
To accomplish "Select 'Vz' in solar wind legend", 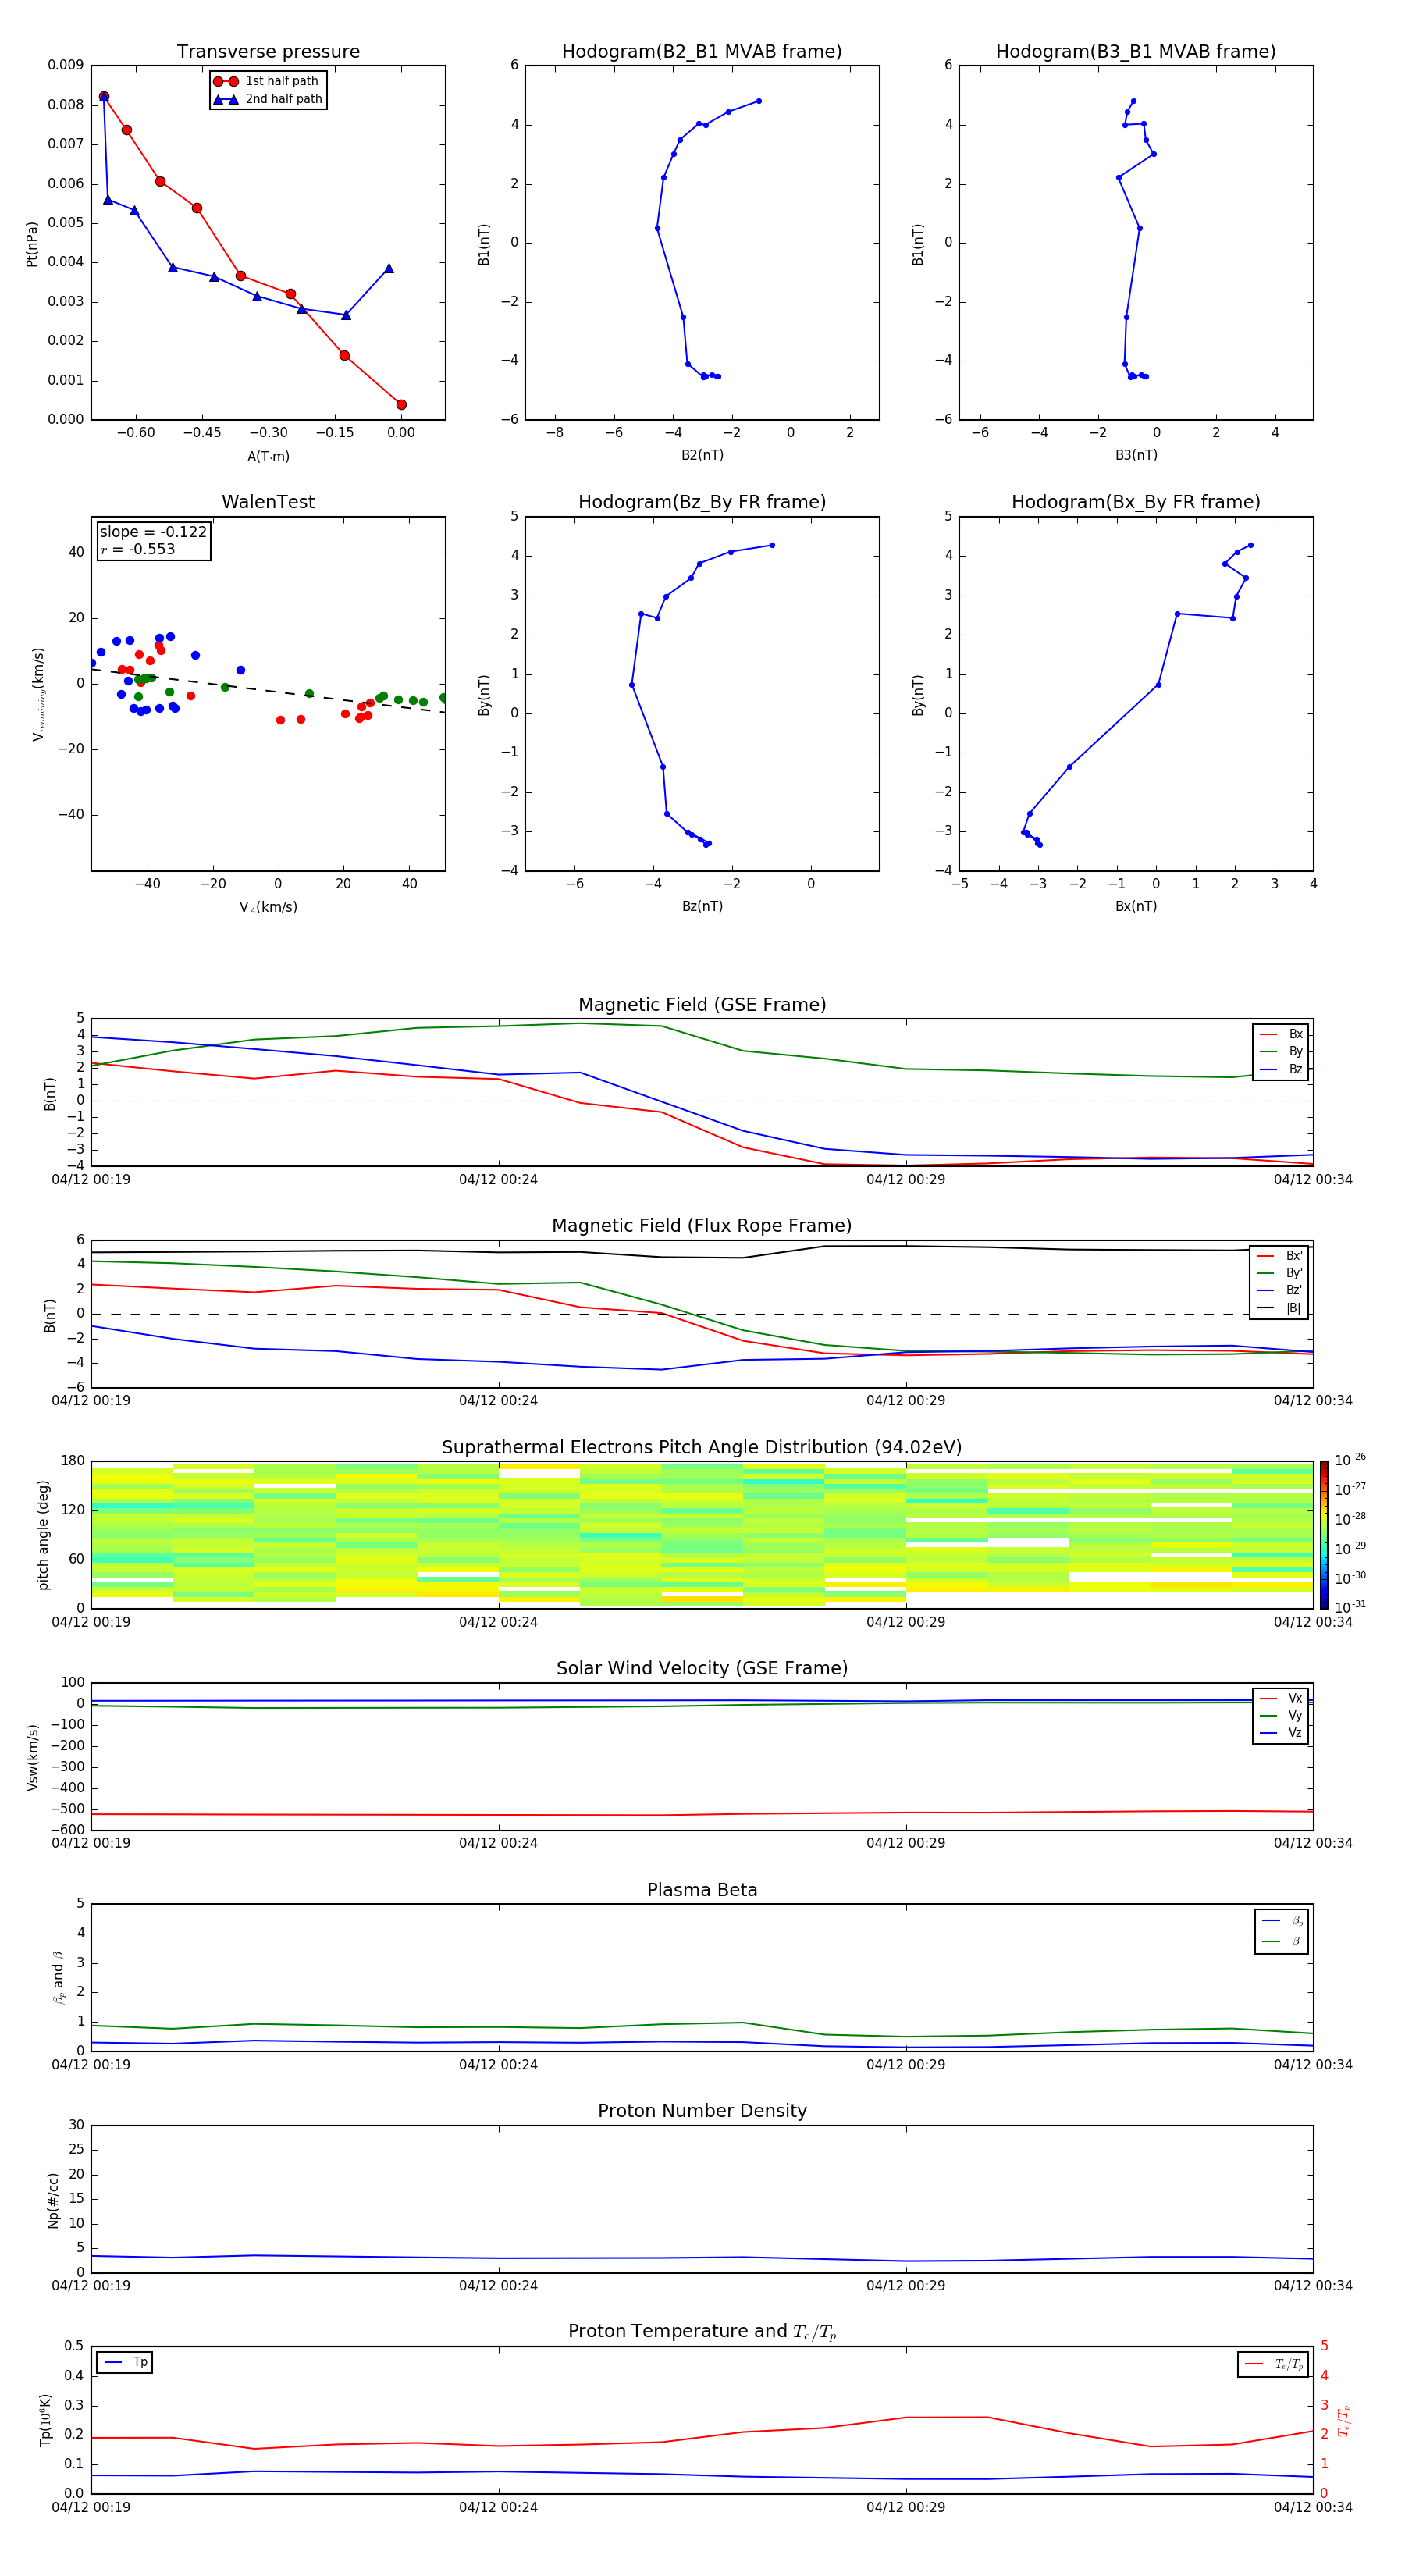I will pyautogui.click(x=1281, y=1732).
